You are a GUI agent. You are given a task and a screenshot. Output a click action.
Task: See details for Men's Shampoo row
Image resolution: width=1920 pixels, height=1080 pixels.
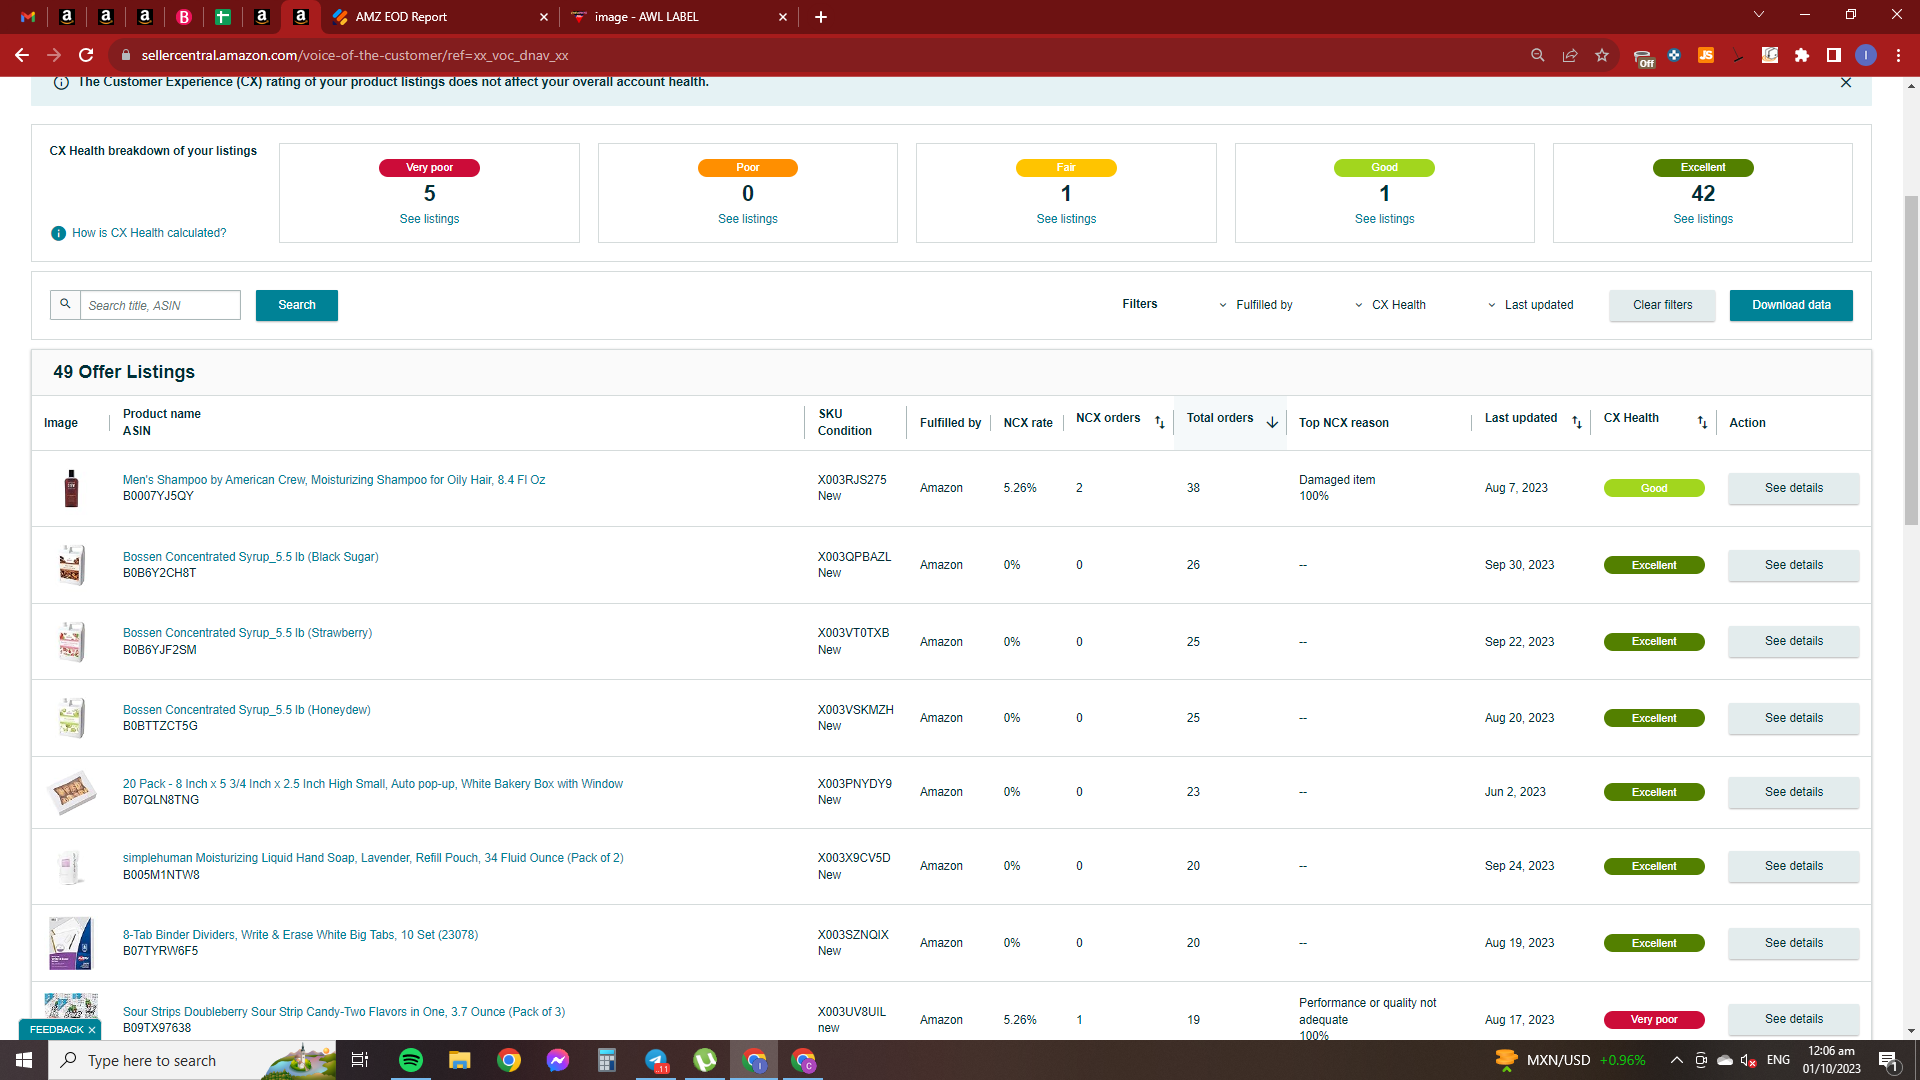(x=1793, y=488)
